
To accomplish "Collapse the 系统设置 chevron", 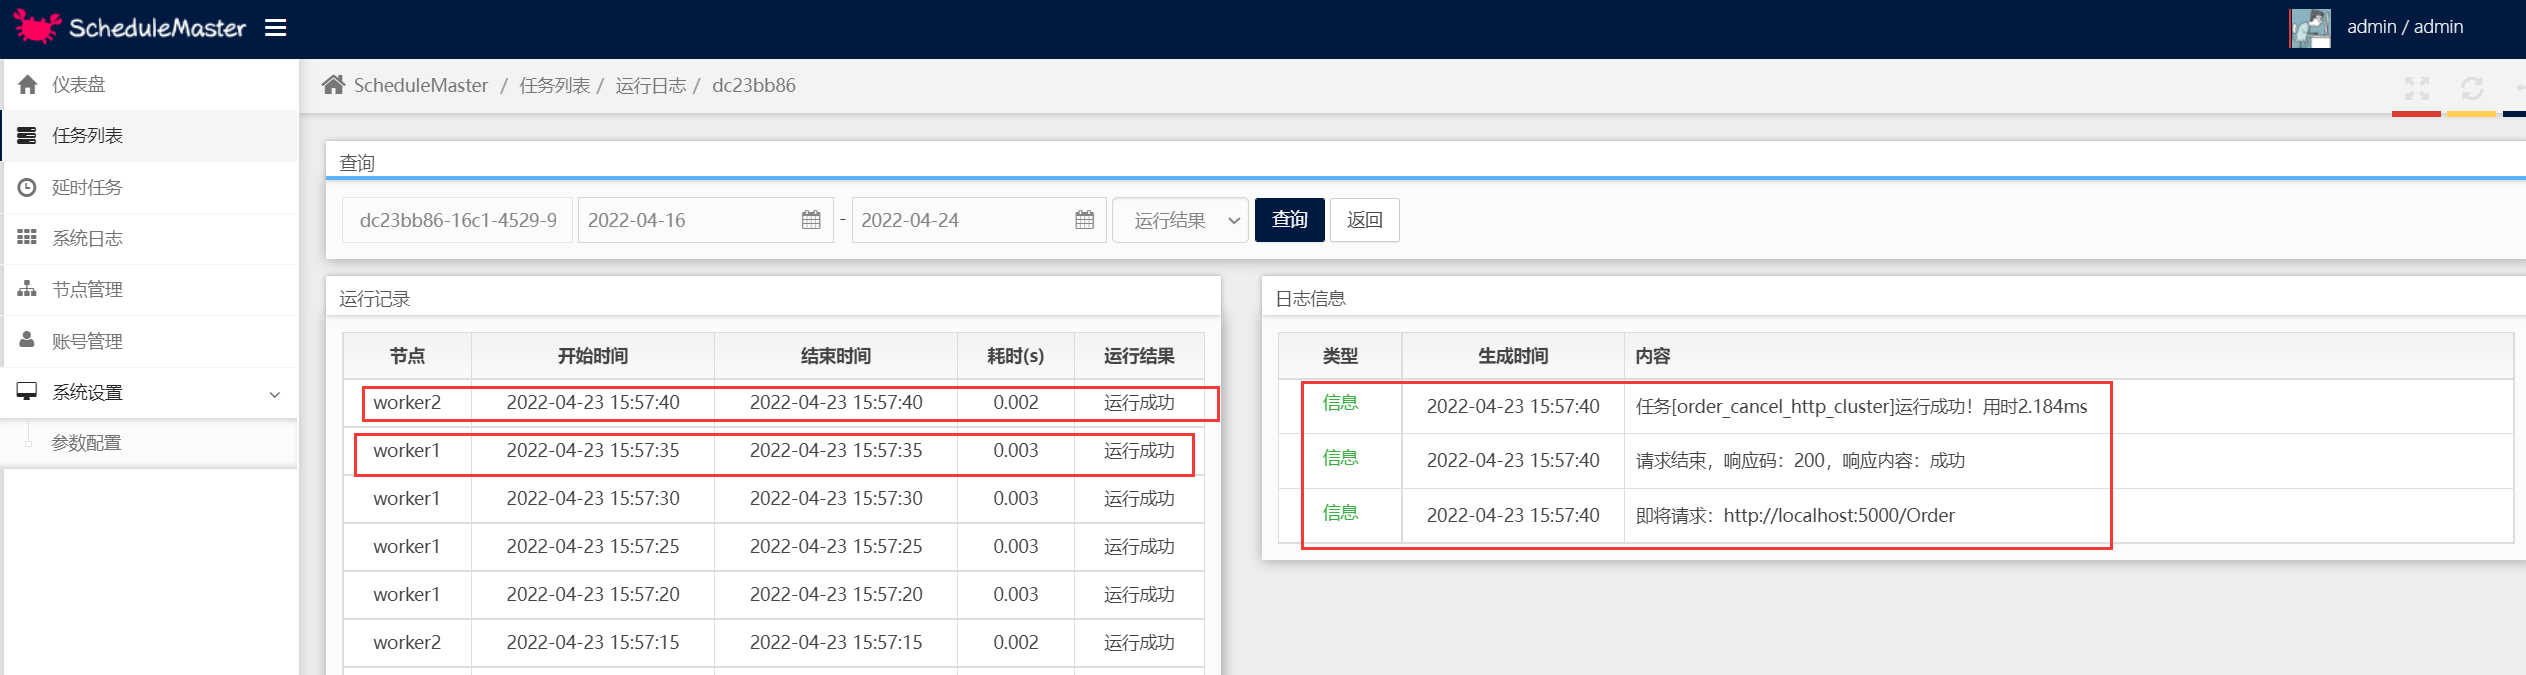I will (275, 394).
